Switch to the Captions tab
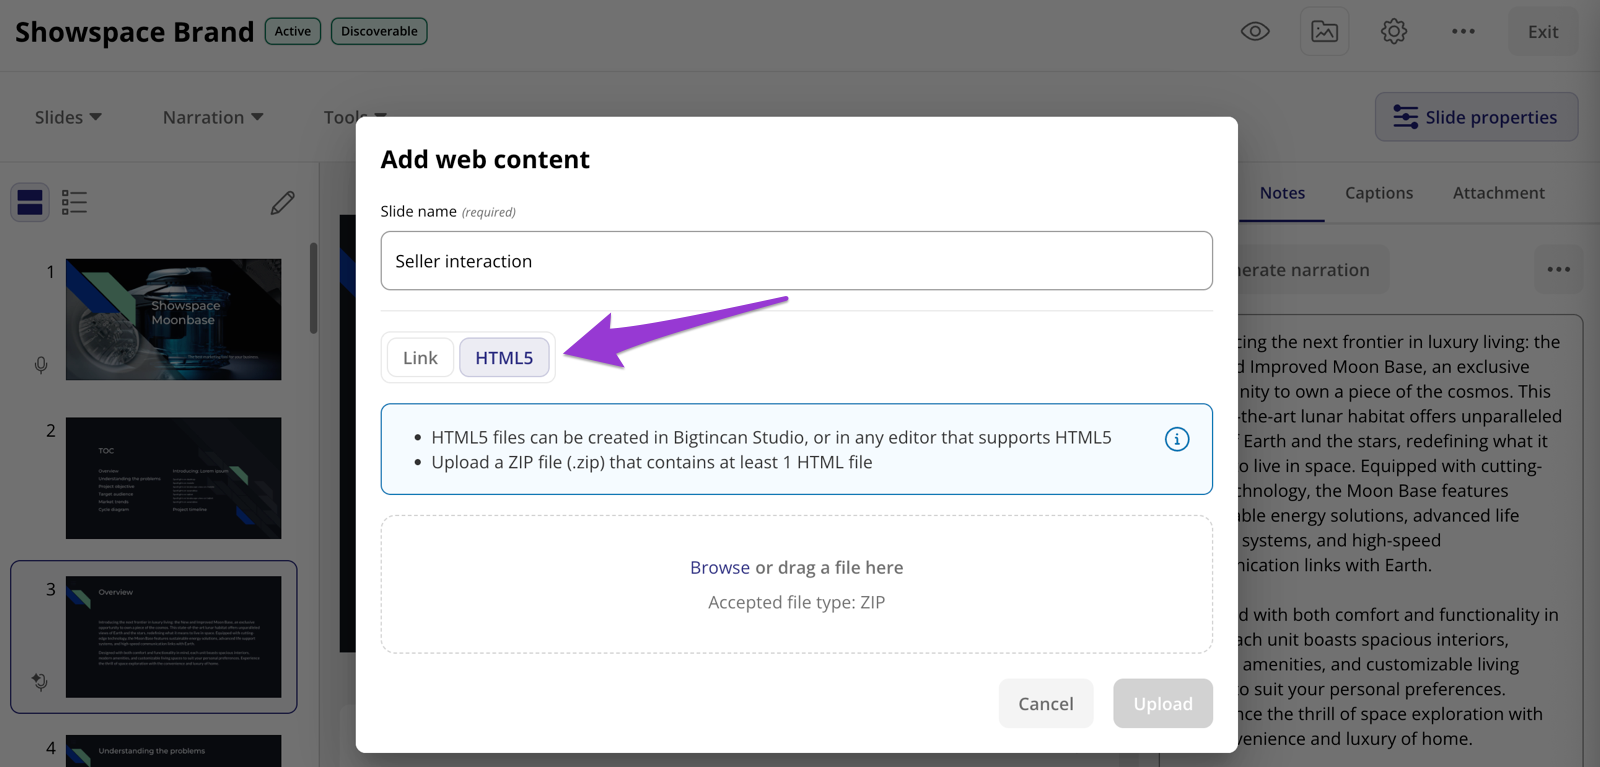This screenshot has width=1600, height=767. pos(1378,193)
